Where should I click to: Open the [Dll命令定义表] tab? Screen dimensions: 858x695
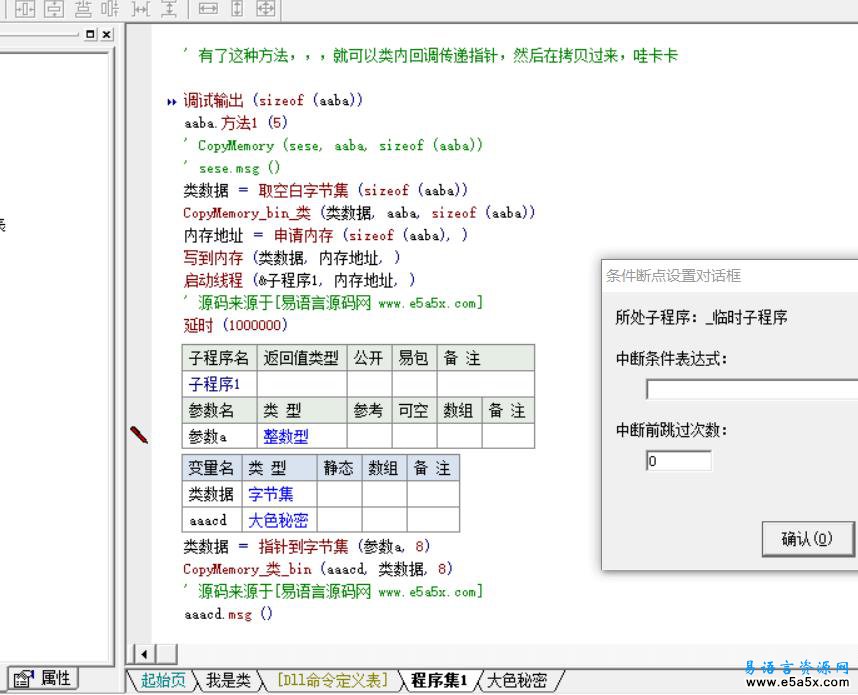333,680
